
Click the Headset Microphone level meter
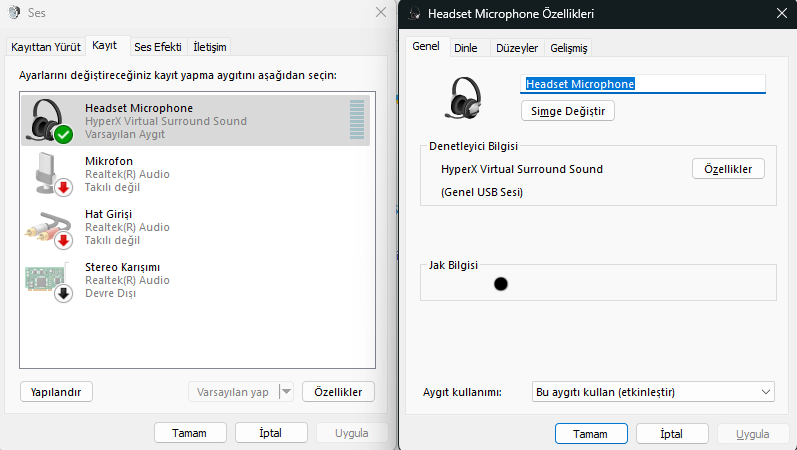click(x=357, y=119)
